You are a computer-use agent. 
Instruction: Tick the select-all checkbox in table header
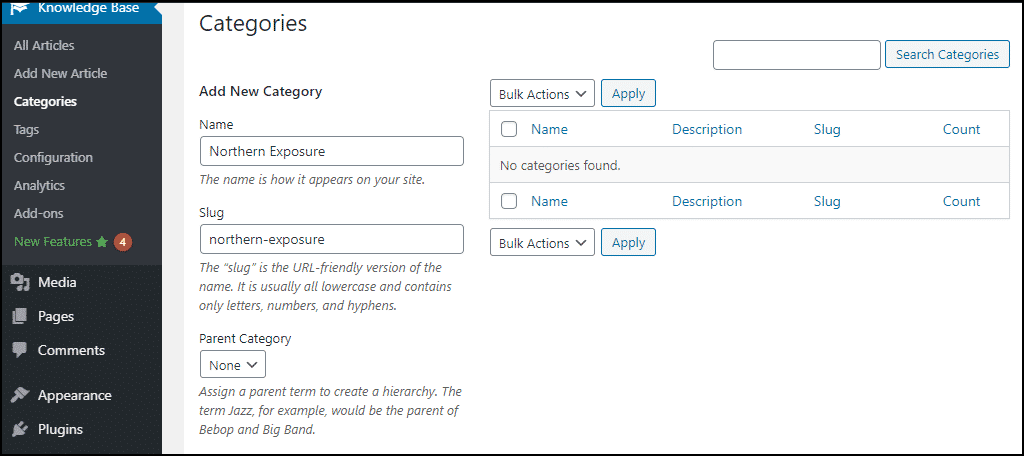(x=509, y=129)
